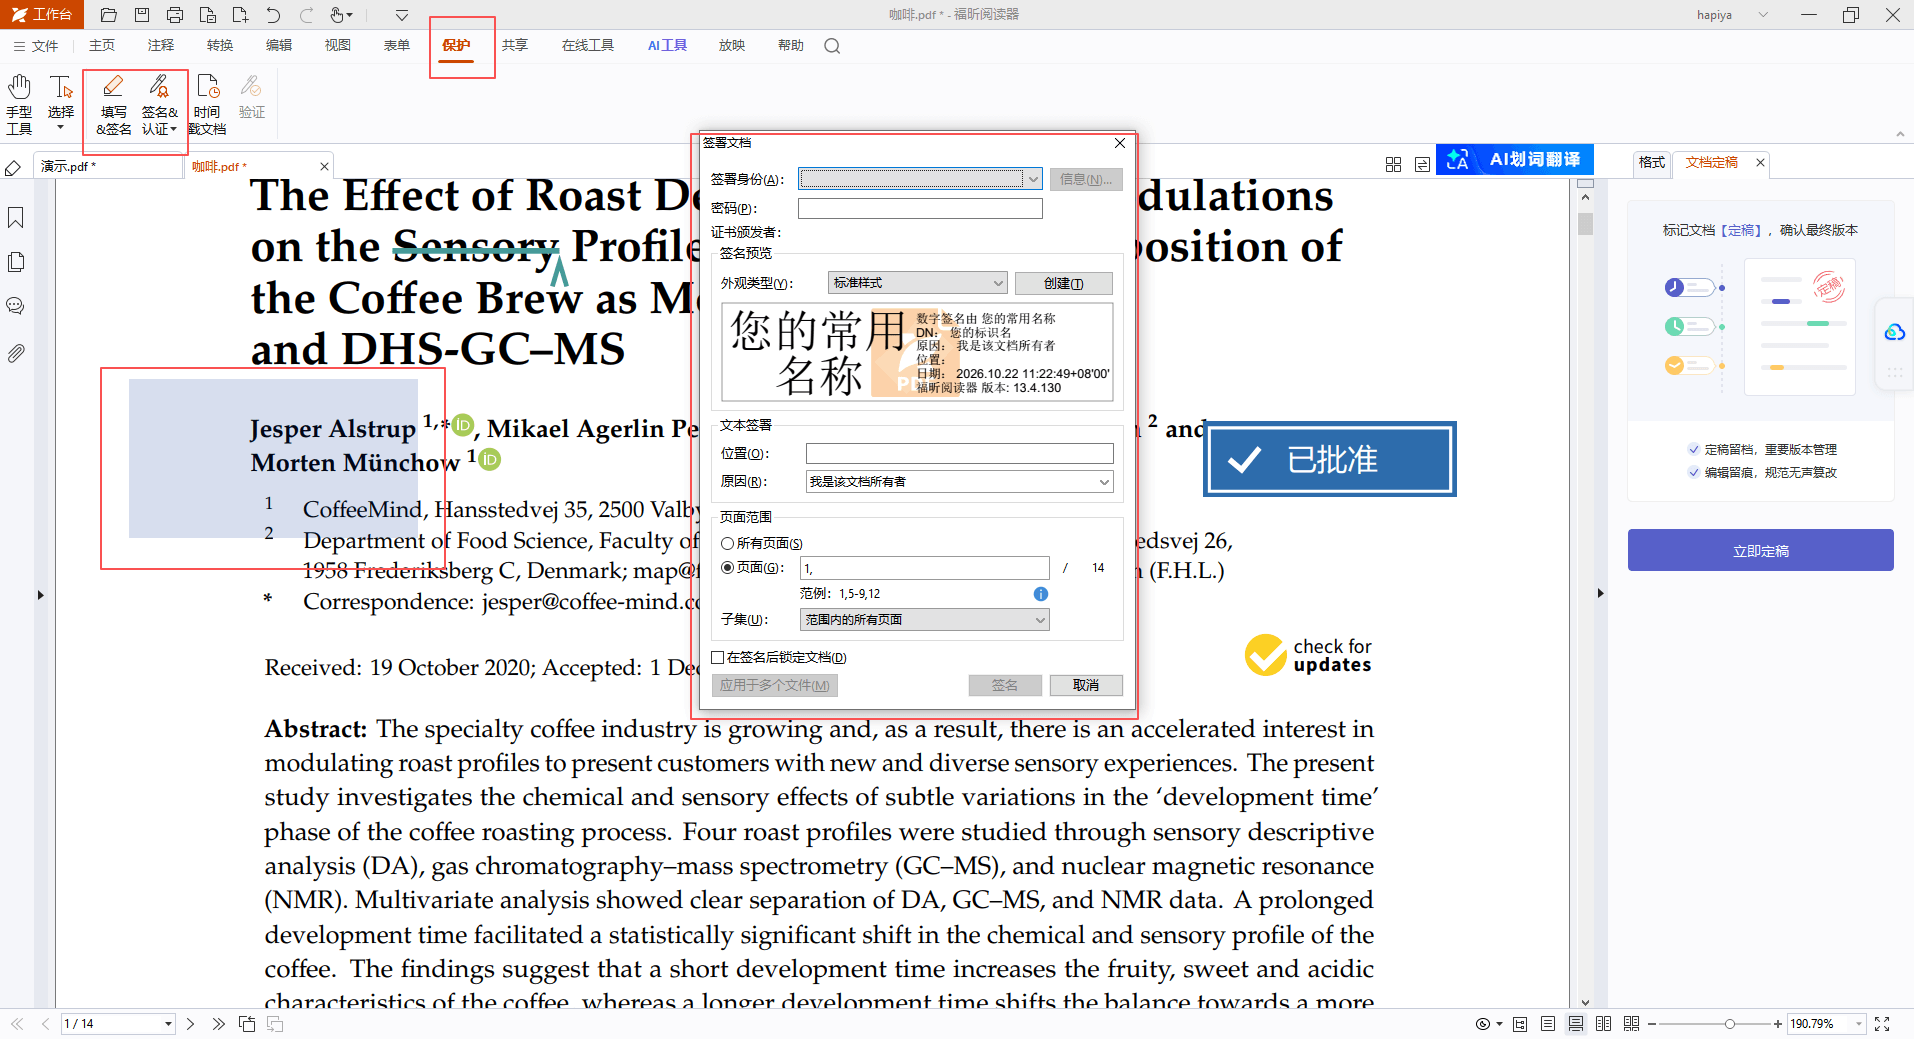The image size is (1914, 1039).
Task: Open the 外观类型 标准样式 dropdown
Action: pyautogui.click(x=917, y=283)
